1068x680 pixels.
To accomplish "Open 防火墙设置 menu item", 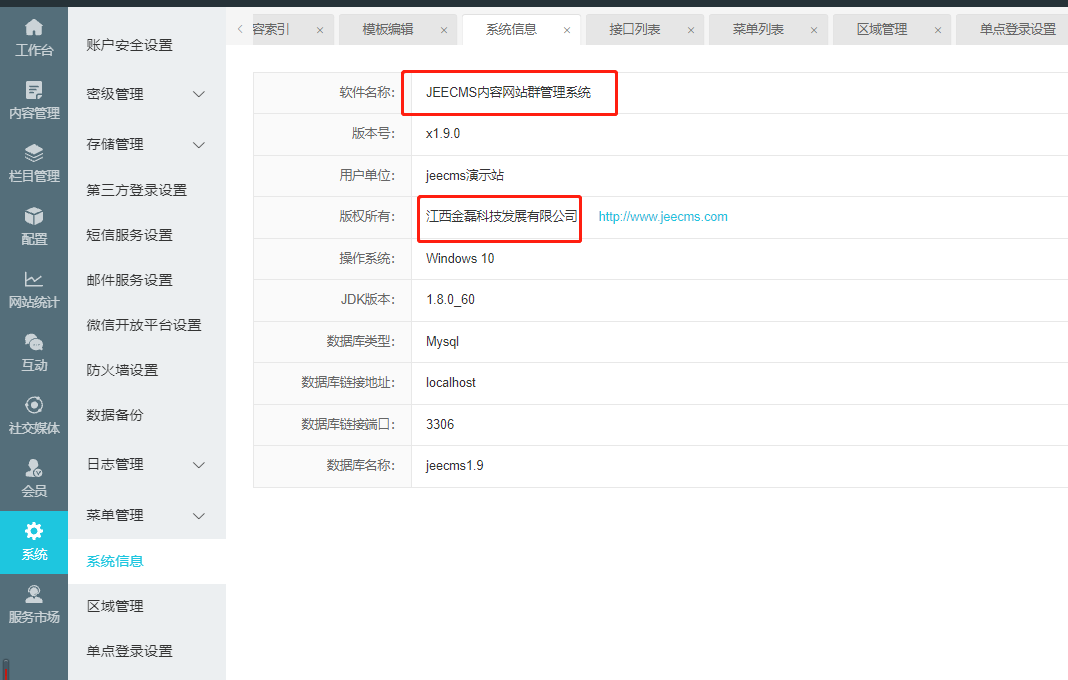I will click(x=122, y=370).
